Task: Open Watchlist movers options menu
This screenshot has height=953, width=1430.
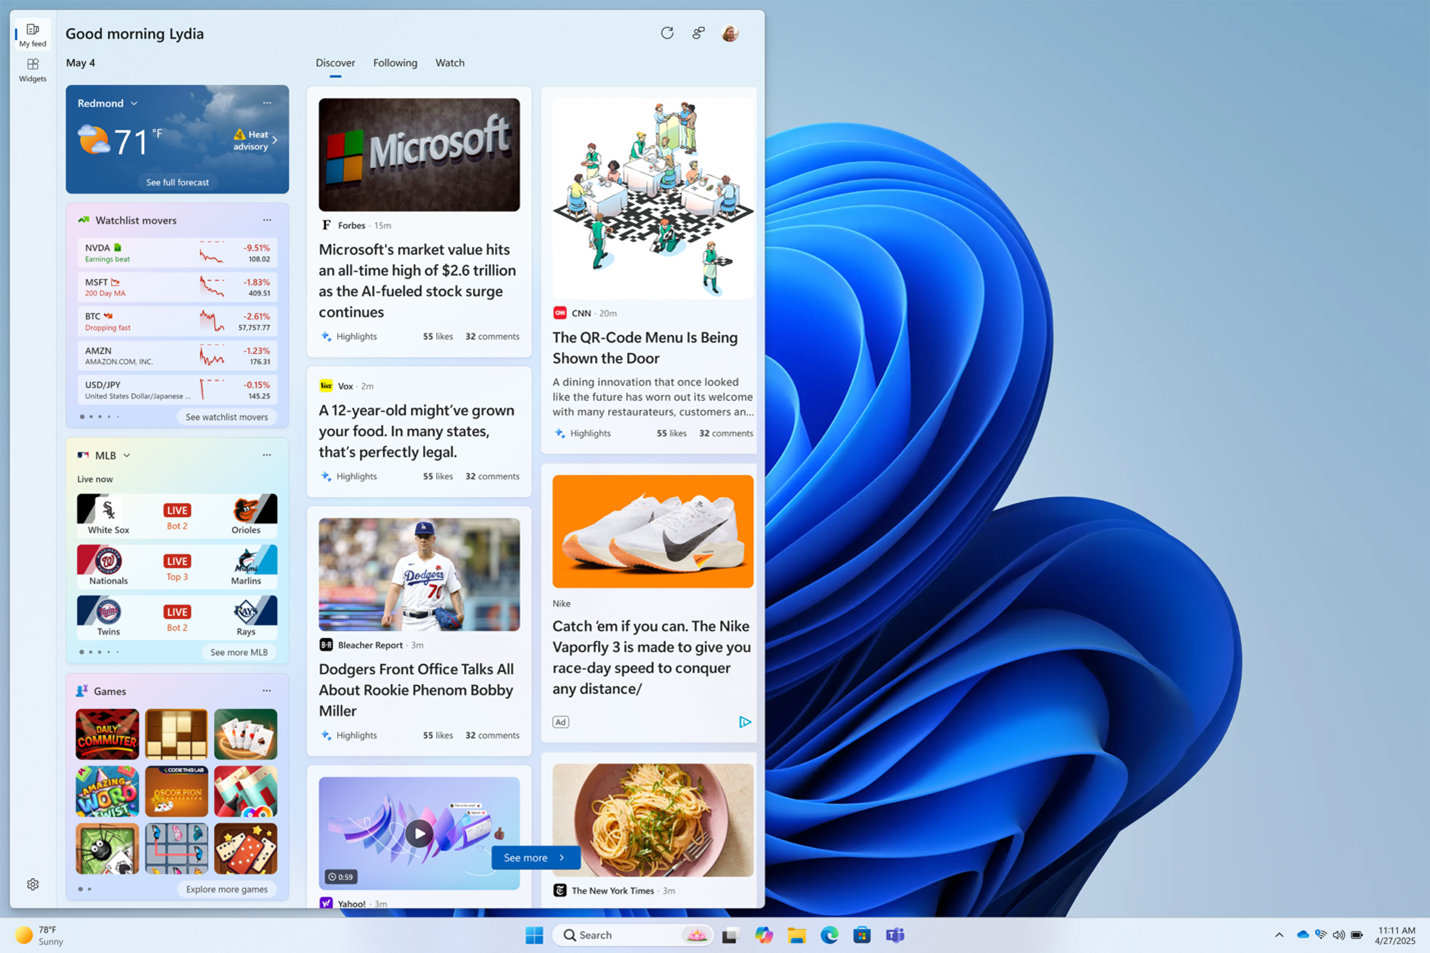Action: pos(267,219)
